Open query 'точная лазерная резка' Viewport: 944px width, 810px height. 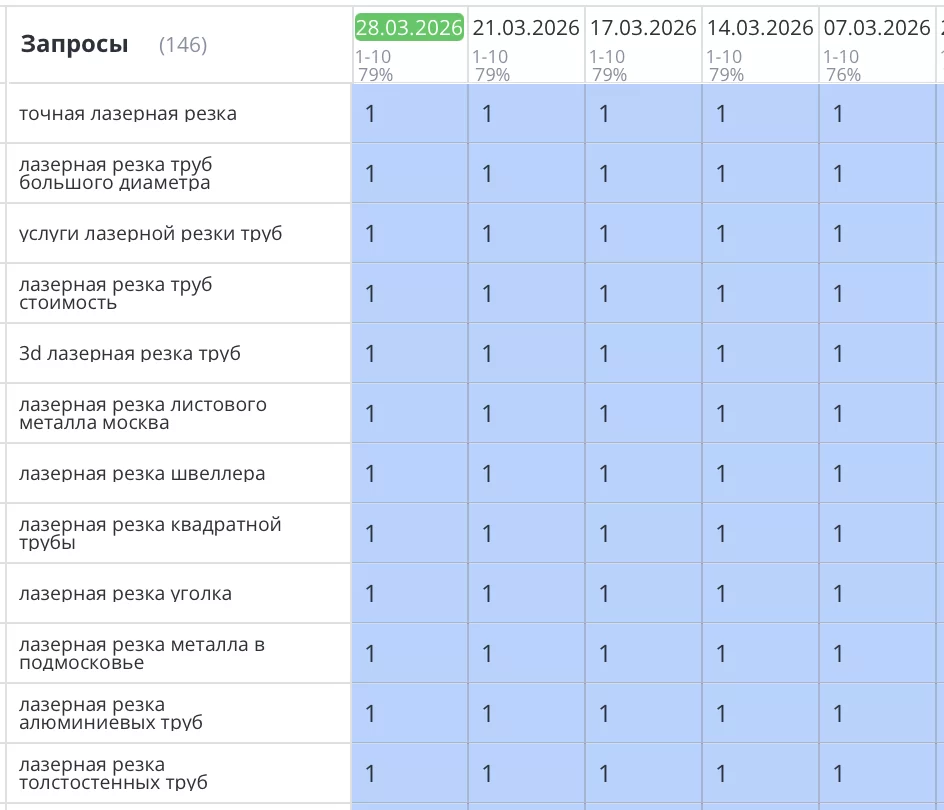[128, 114]
